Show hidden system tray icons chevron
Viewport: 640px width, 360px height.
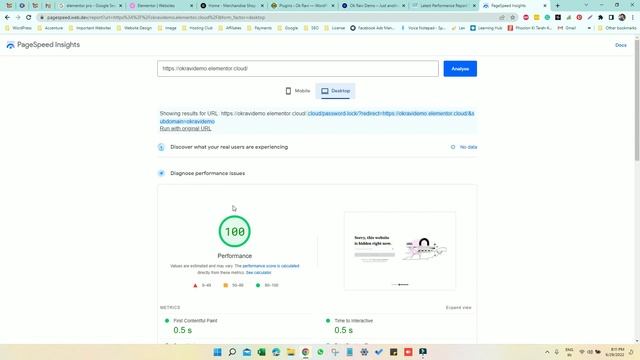pos(547,352)
